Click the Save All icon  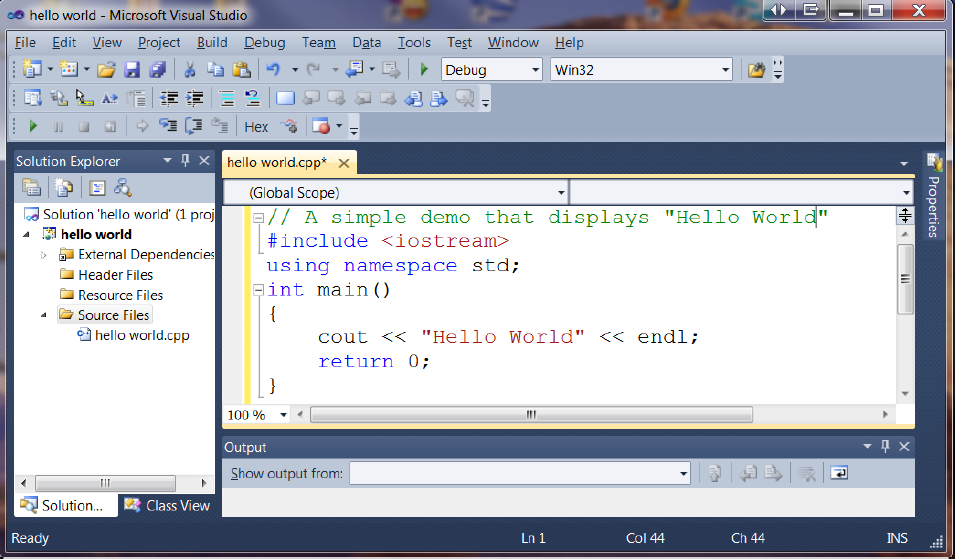pyautogui.click(x=158, y=70)
